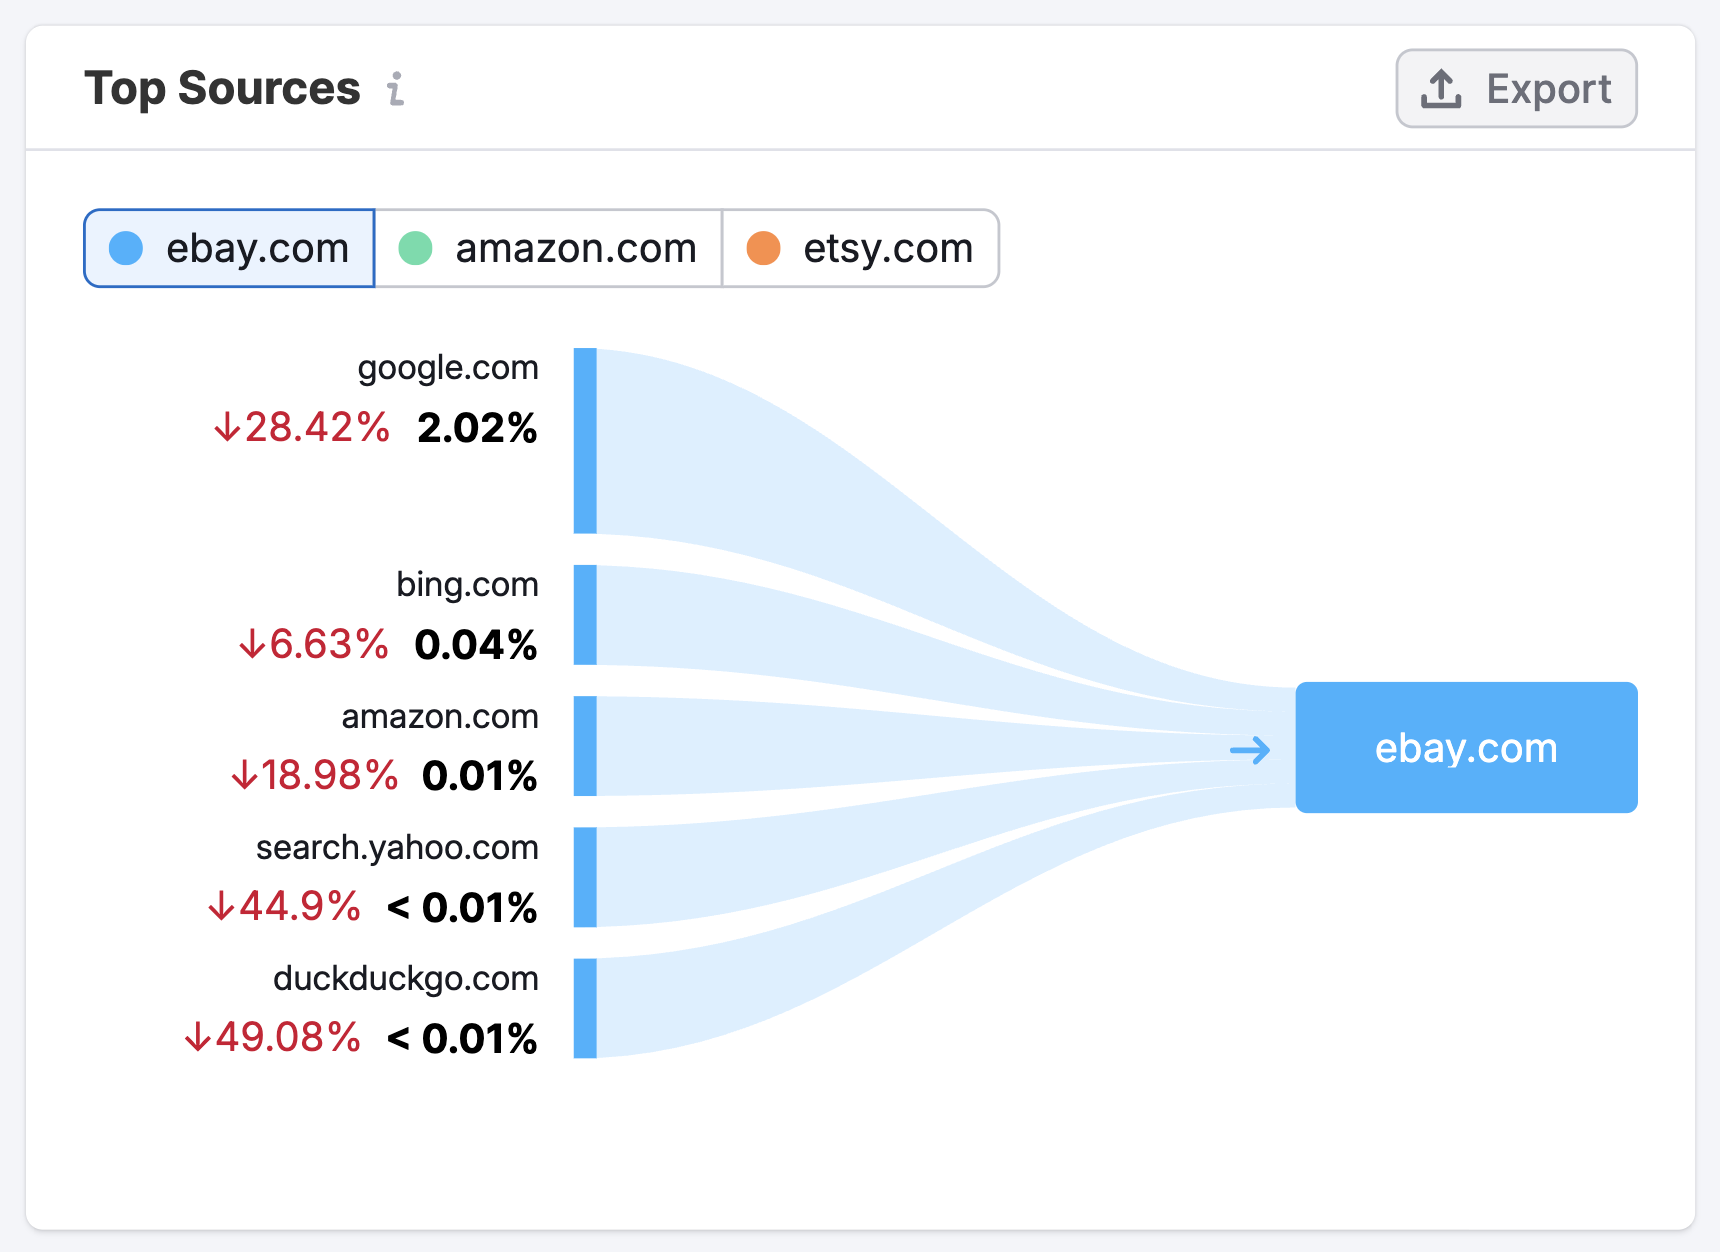Viewport: 1720px width, 1252px height.
Task: Click the green dot on amazon.com chip
Action: click(x=414, y=248)
